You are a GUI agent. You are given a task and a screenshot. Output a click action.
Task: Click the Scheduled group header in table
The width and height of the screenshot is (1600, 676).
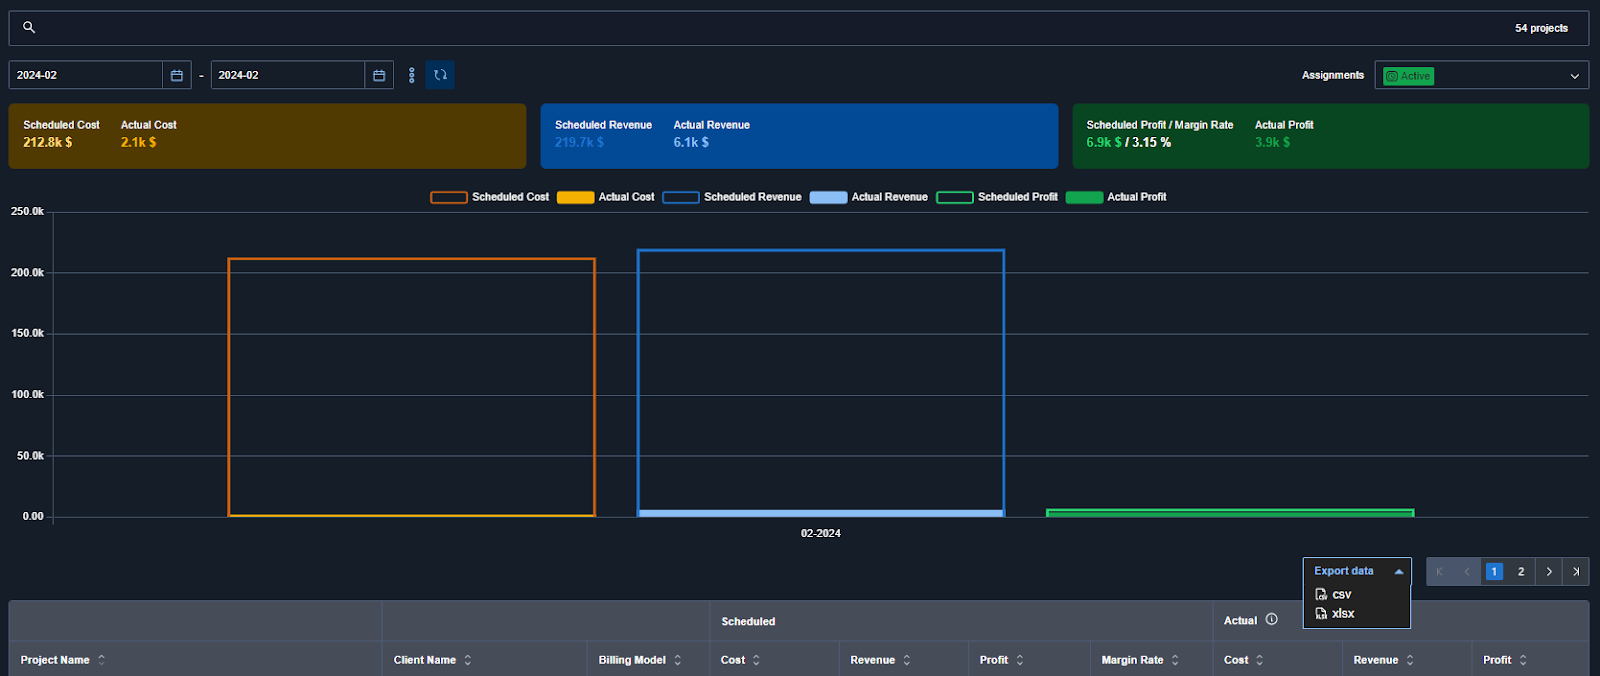coord(748,621)
